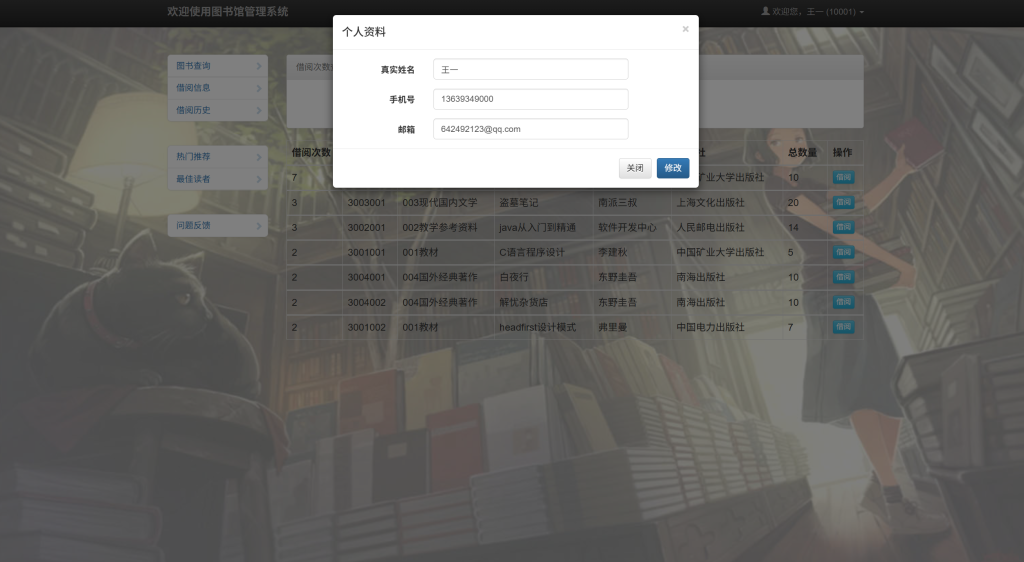
Task: Click book title 白夜行
Action: pyautogui.click(x=514, y=277)
